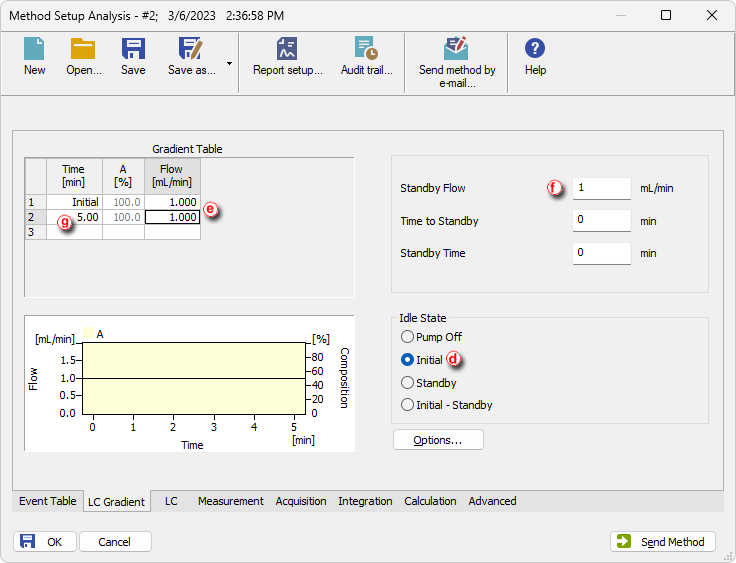Click the Send Method button
The height and width of the screenshot is (563, 736).
coord(663,542)
